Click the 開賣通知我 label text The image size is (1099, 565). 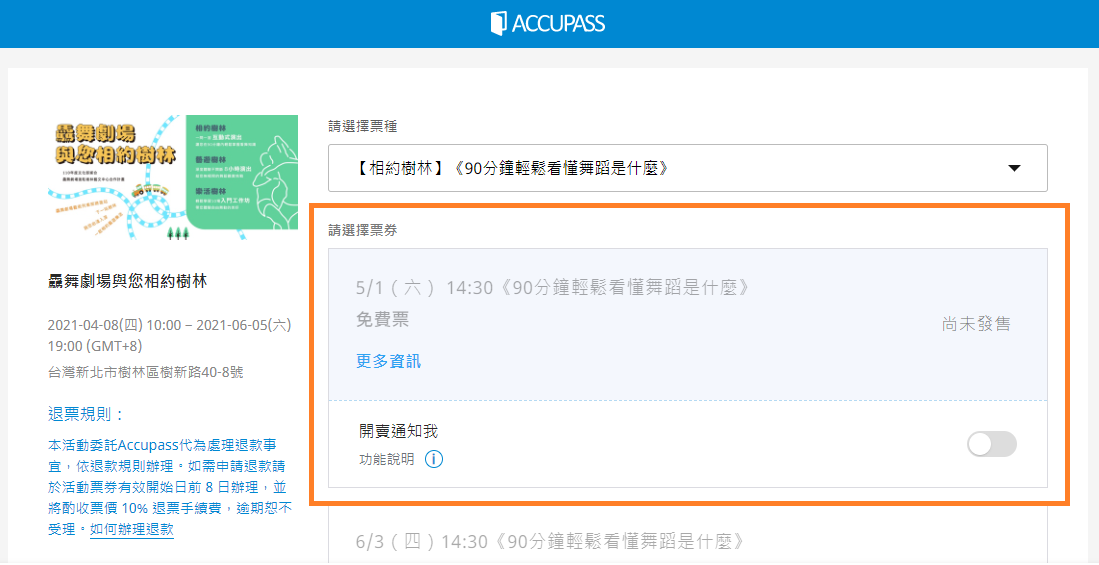click(x=398, y=432)
